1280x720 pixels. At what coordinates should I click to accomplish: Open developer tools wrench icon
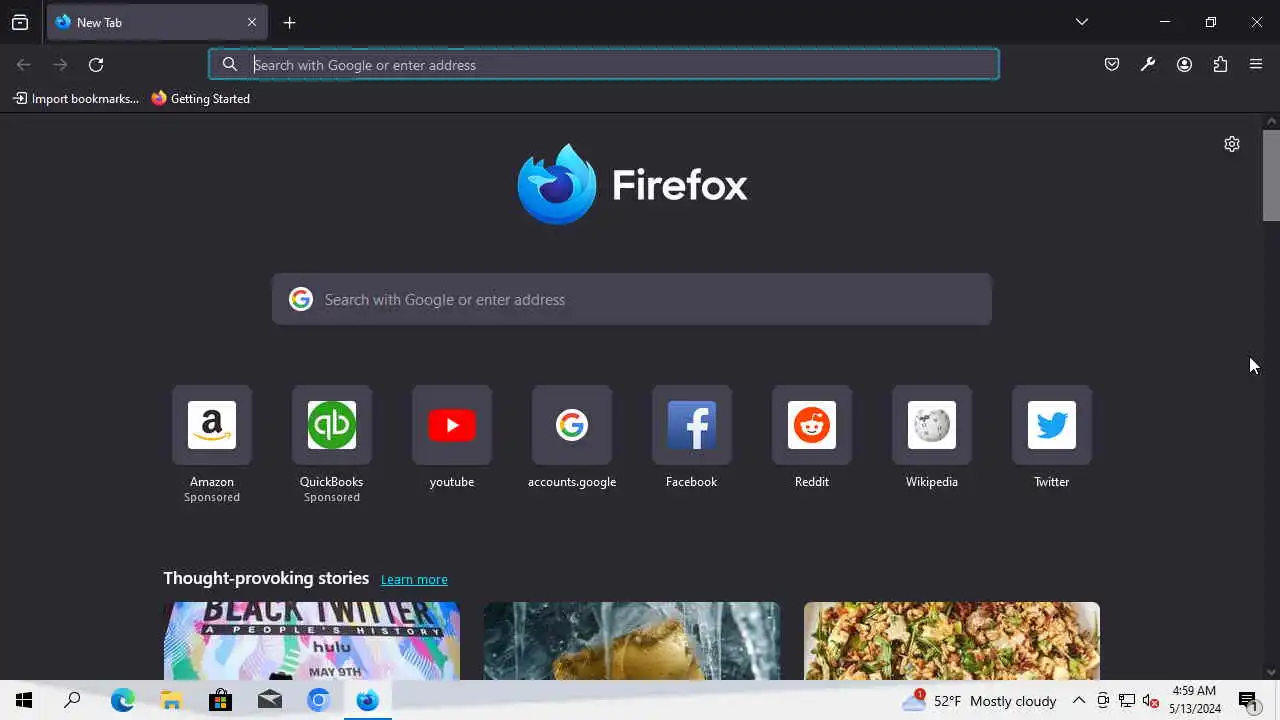point(1148,65)
